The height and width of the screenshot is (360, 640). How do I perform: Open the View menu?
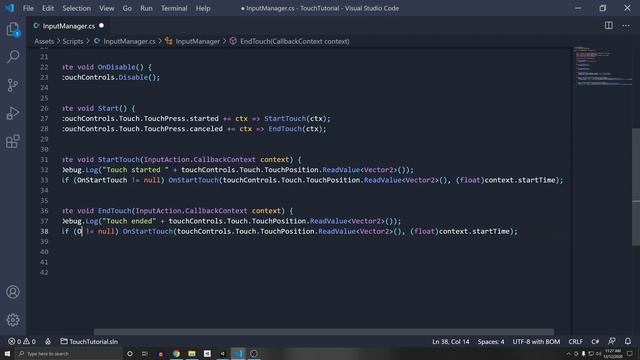[x=107, y=8]
